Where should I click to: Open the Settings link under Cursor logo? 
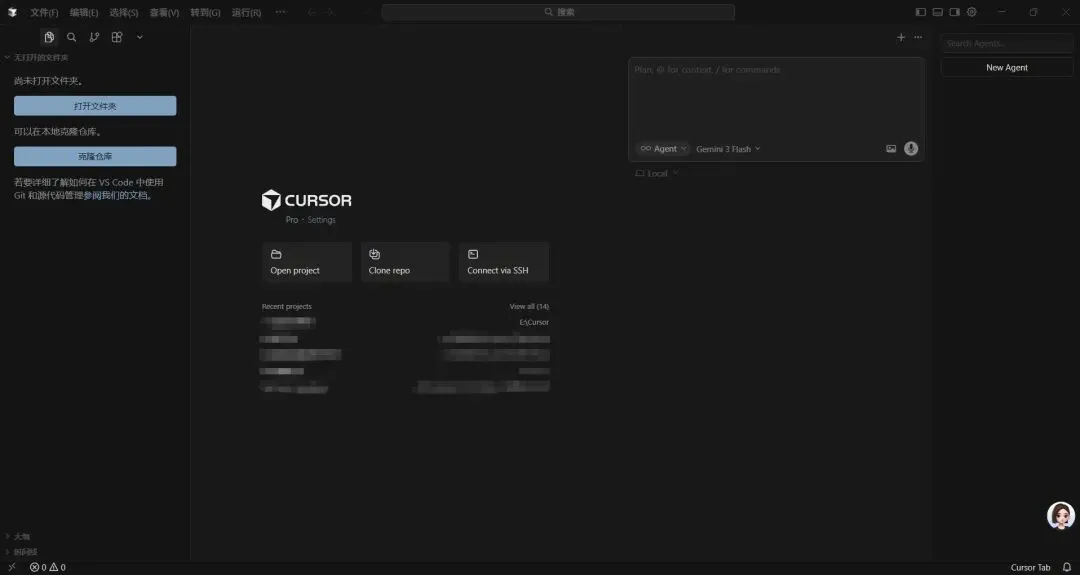[322, 220]
